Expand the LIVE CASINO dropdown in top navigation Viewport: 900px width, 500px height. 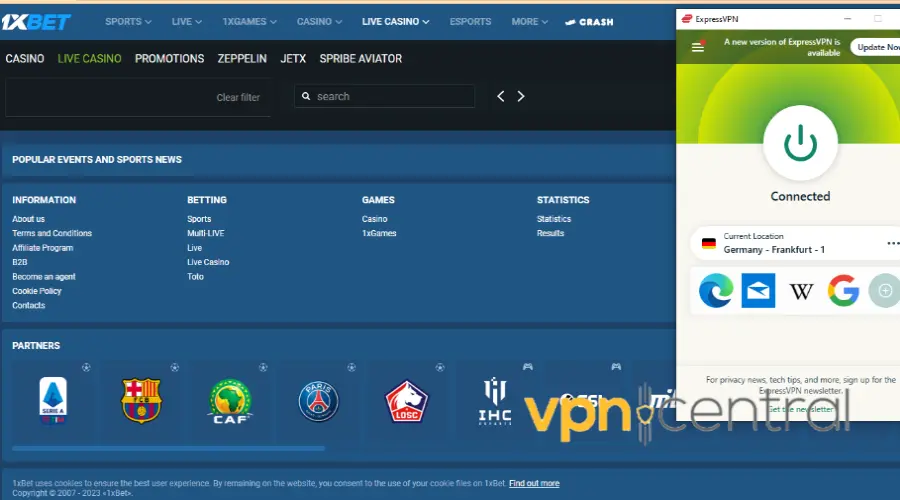[x=395, y=22]
